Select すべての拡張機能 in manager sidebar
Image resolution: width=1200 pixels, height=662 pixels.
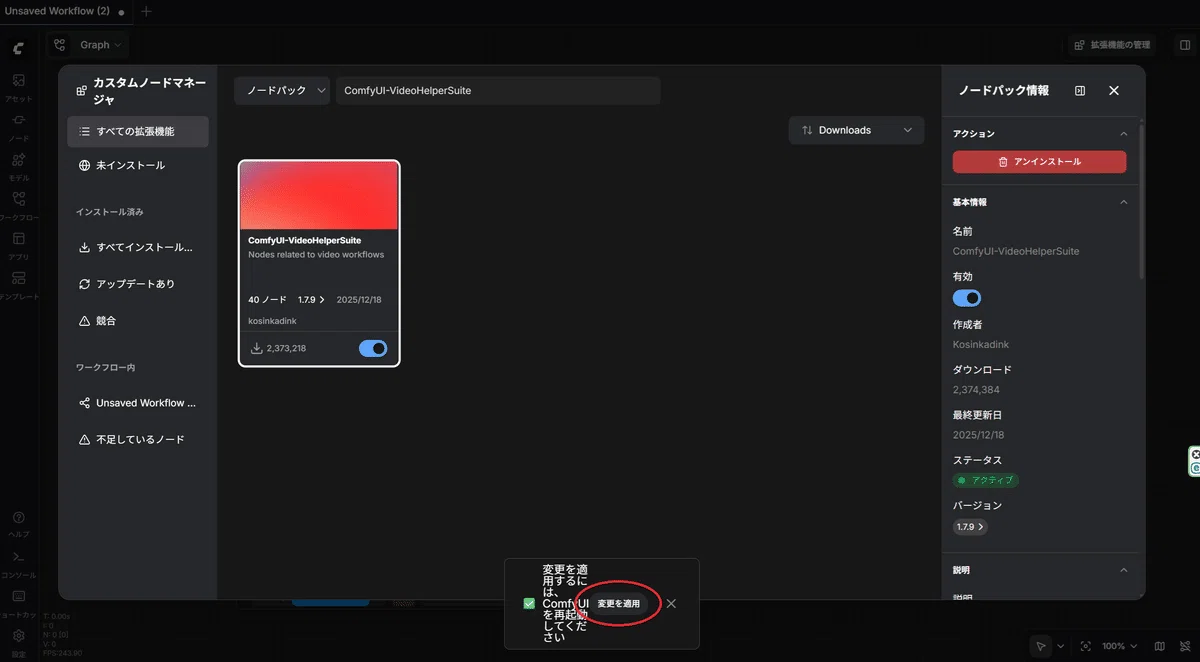(138, 131)
